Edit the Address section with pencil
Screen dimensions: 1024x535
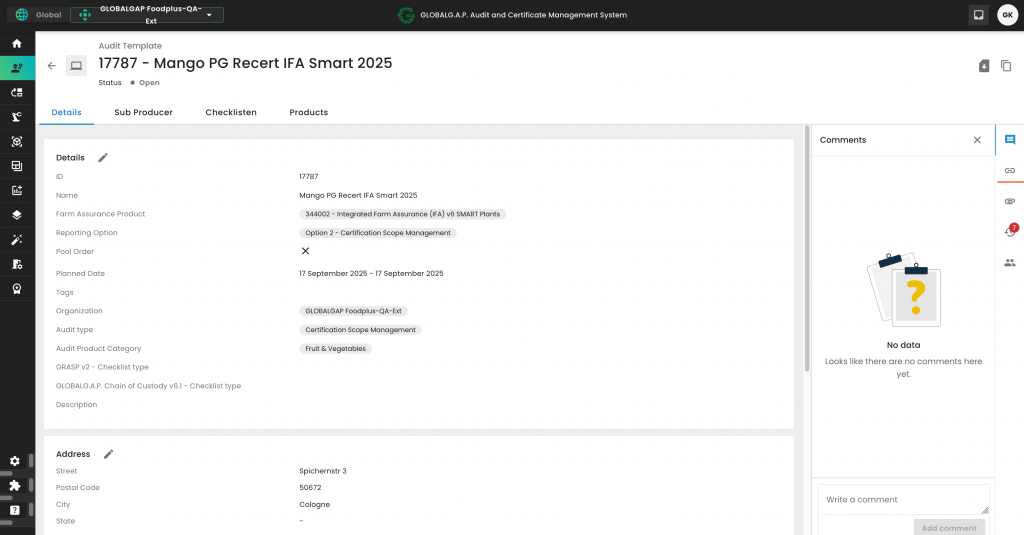(x=109, y=454)
